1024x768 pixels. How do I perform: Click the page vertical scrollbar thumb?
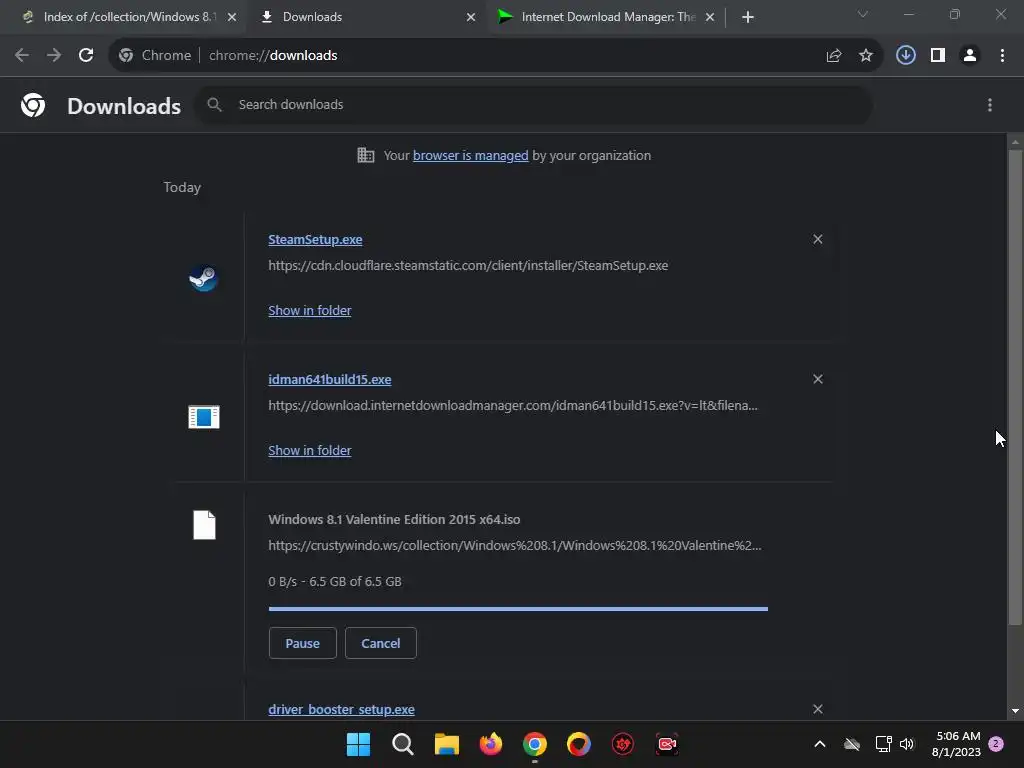[1015, 388]
